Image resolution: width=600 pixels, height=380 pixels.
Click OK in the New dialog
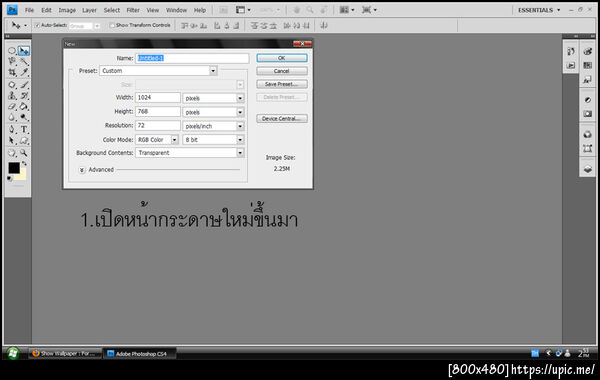click(282, 58)
